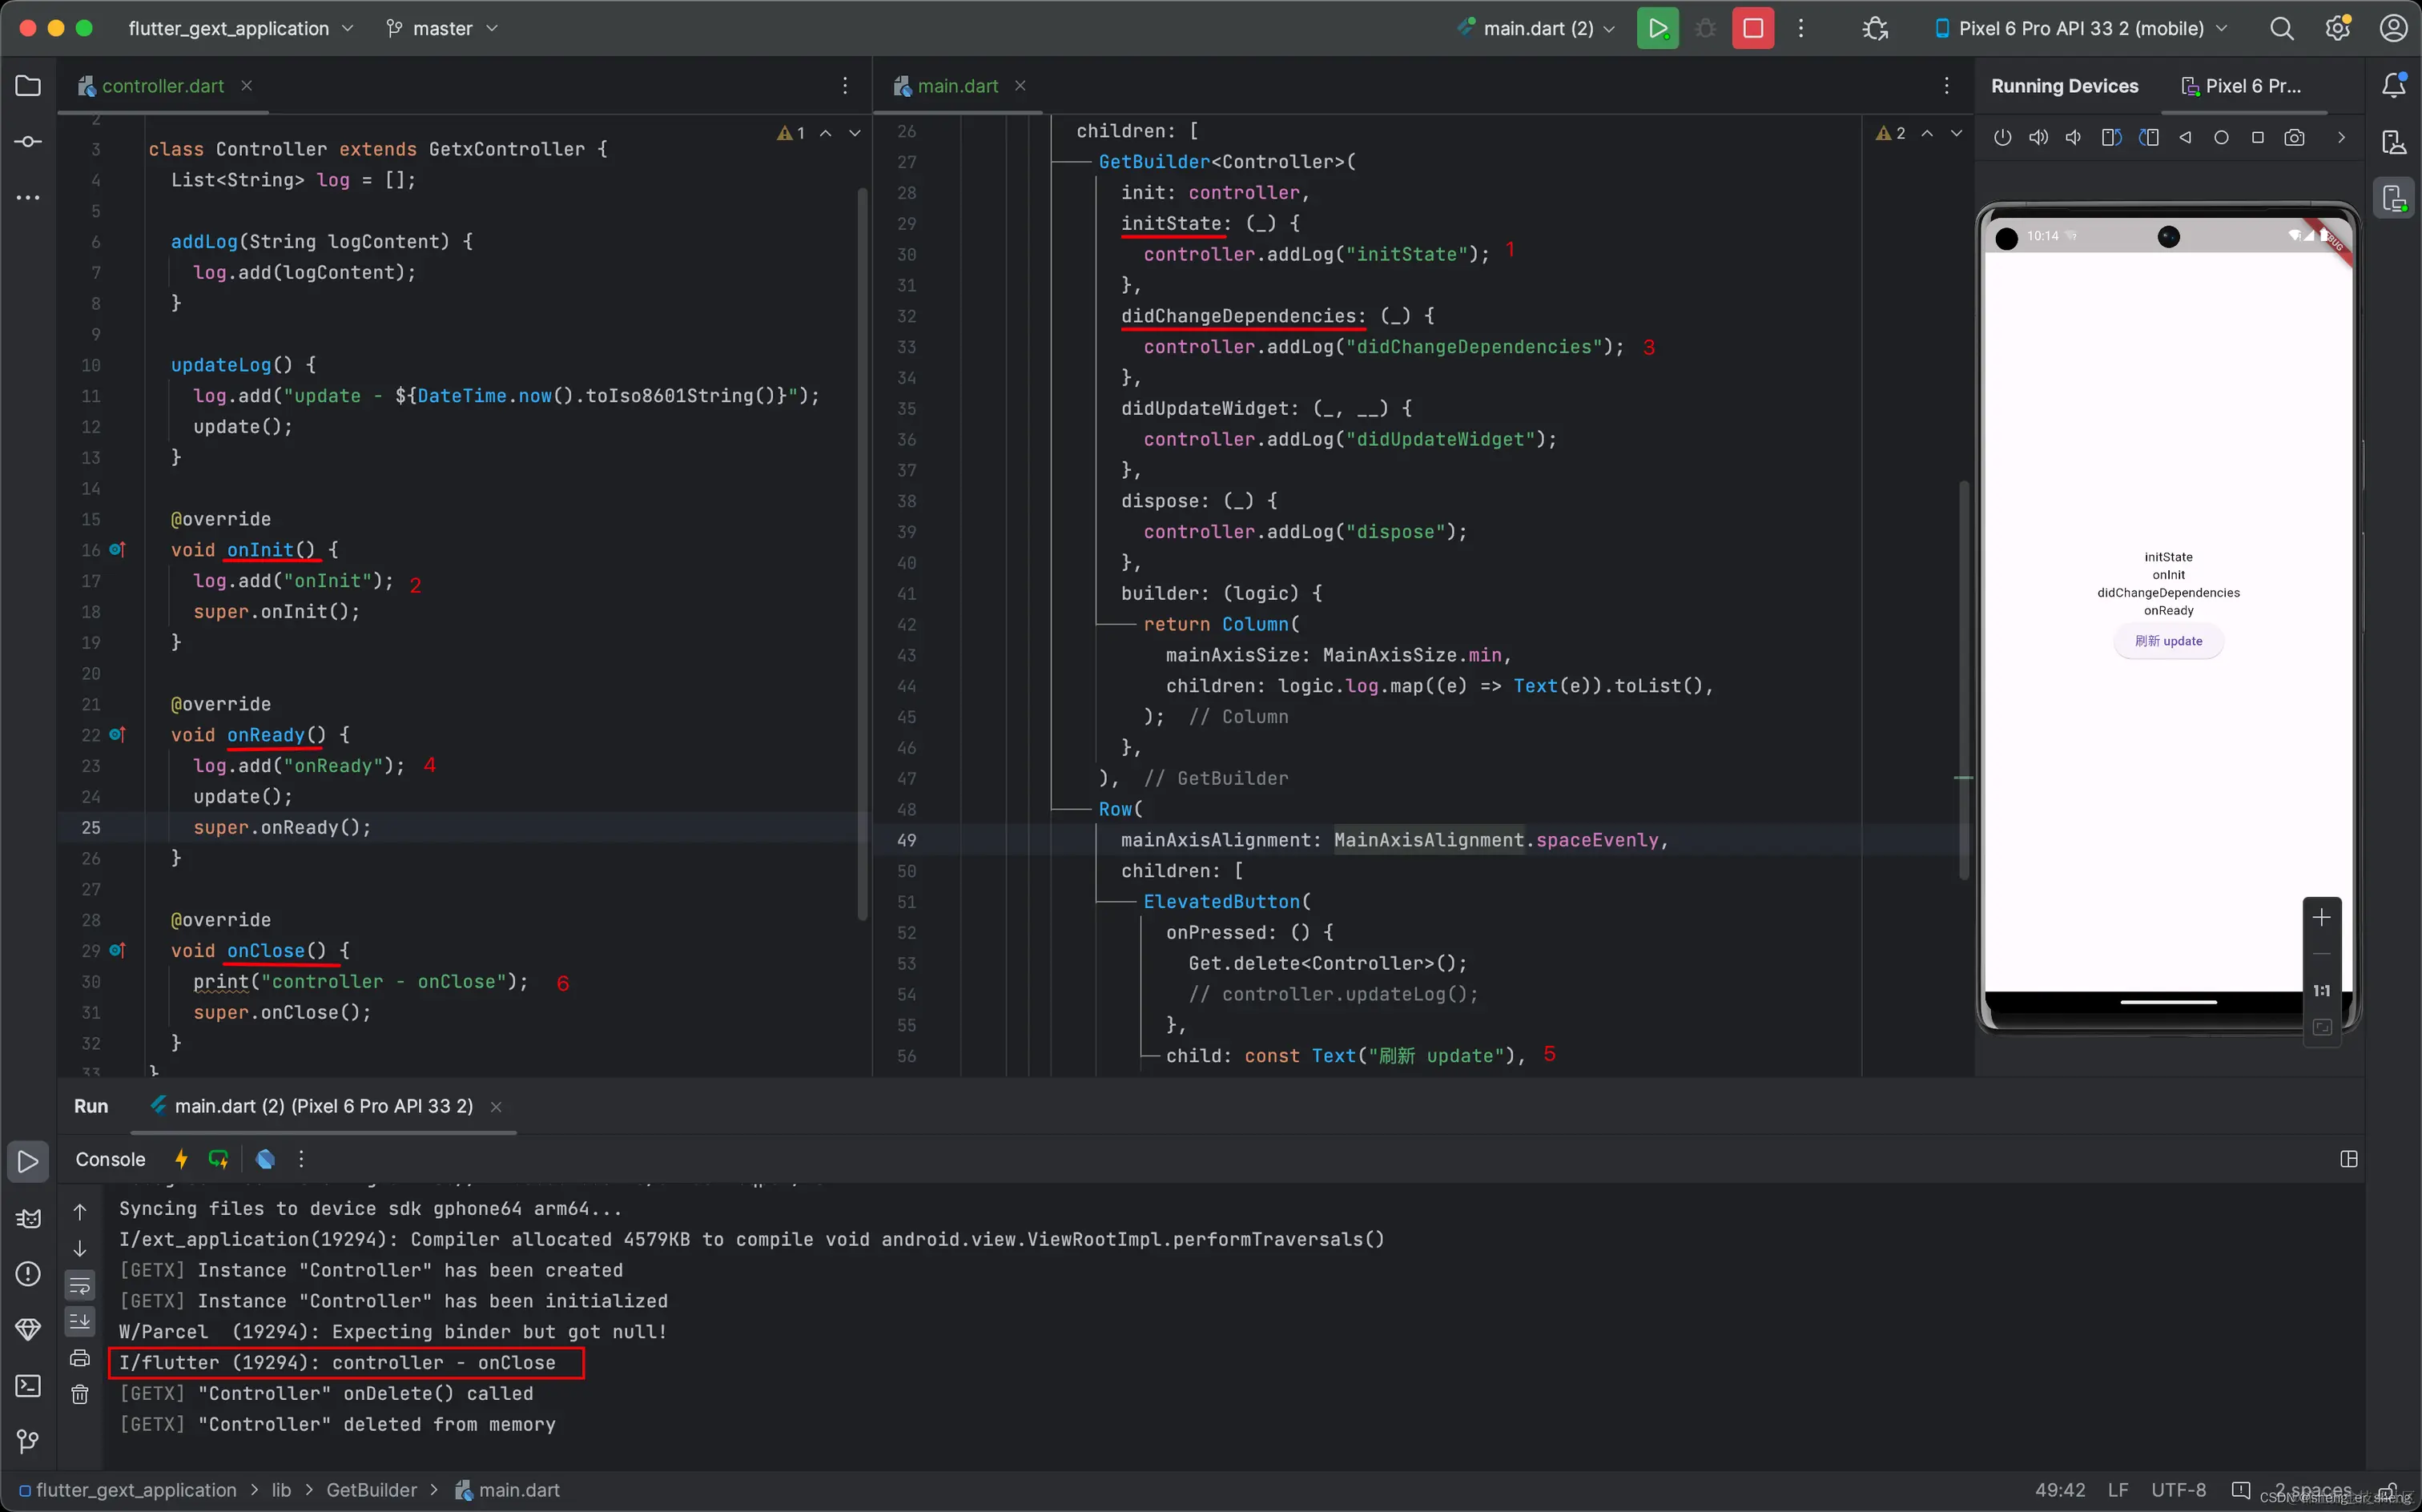This screenshot has width=2422, height=1512.
Task: Click emulator zoom in plus button
Action: [2321, 917]
